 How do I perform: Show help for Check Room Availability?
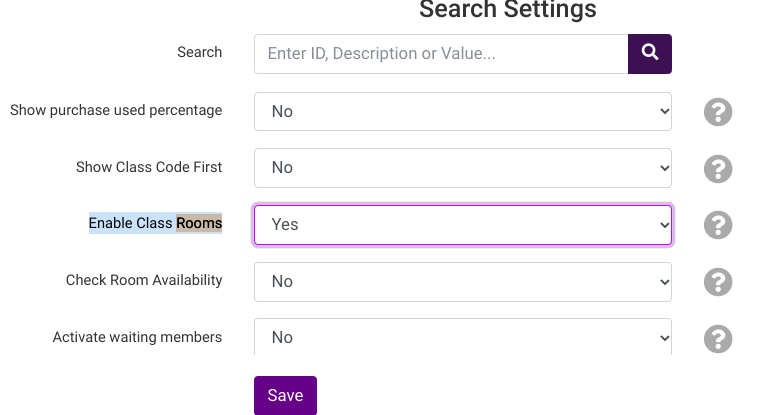click(718, 282)
